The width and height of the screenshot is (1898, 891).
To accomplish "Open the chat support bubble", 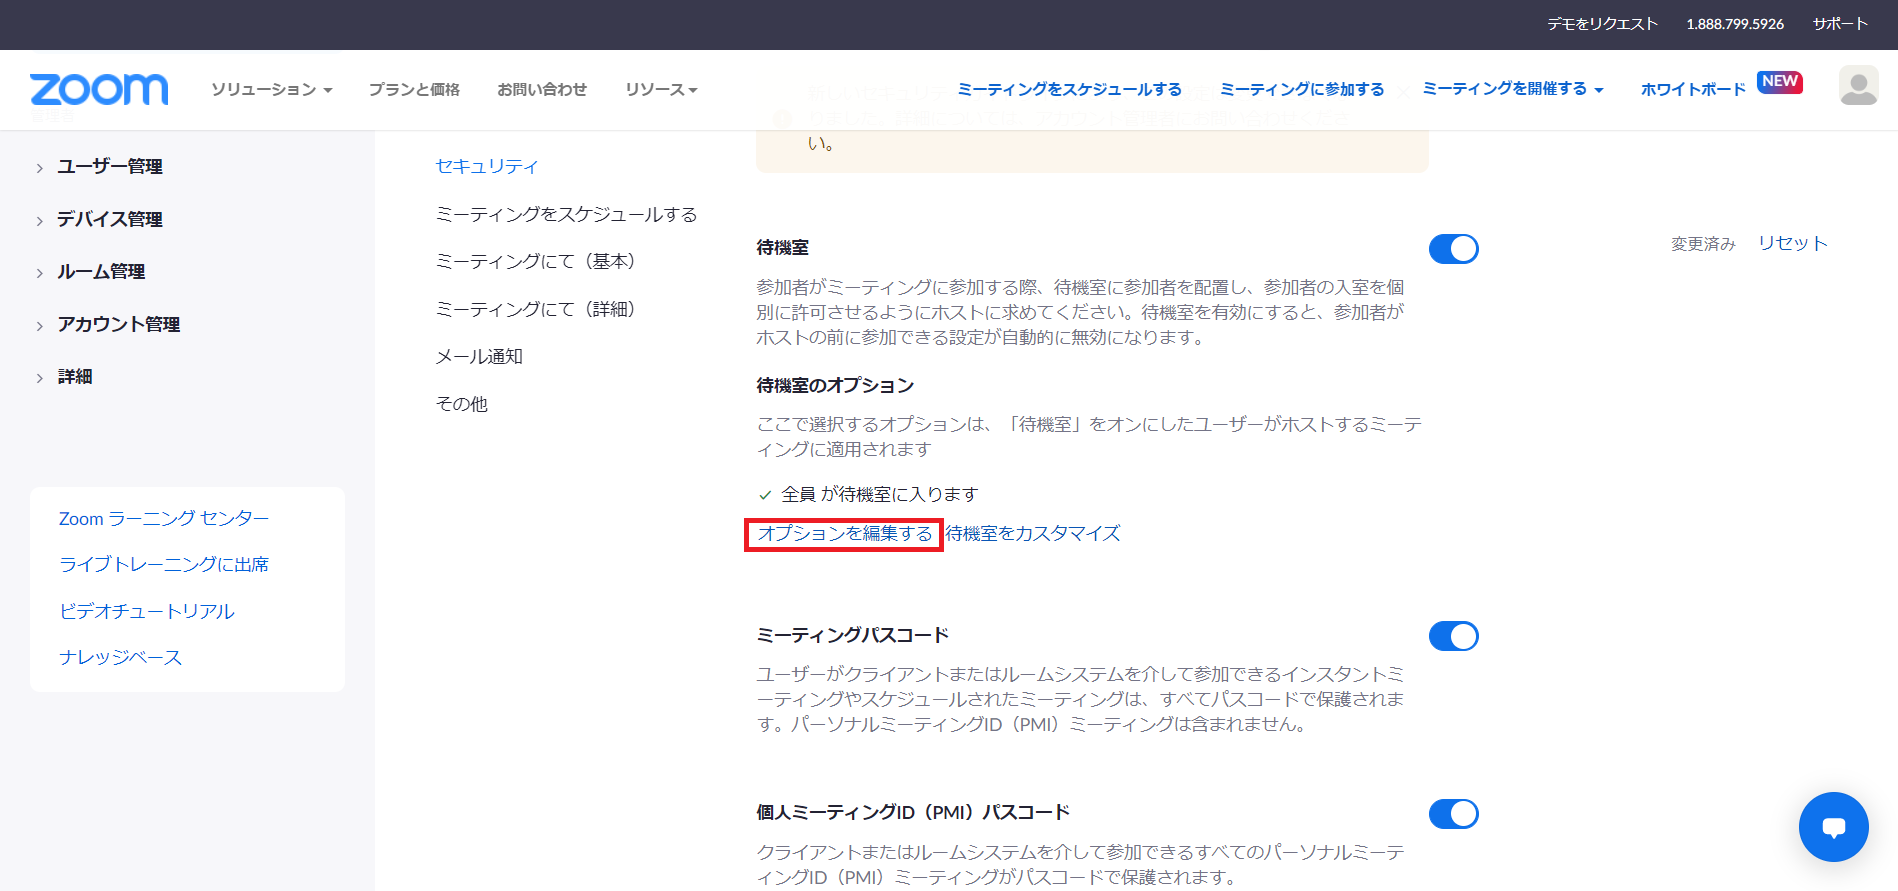I will pyautogui.click(x=1833, y=827).
